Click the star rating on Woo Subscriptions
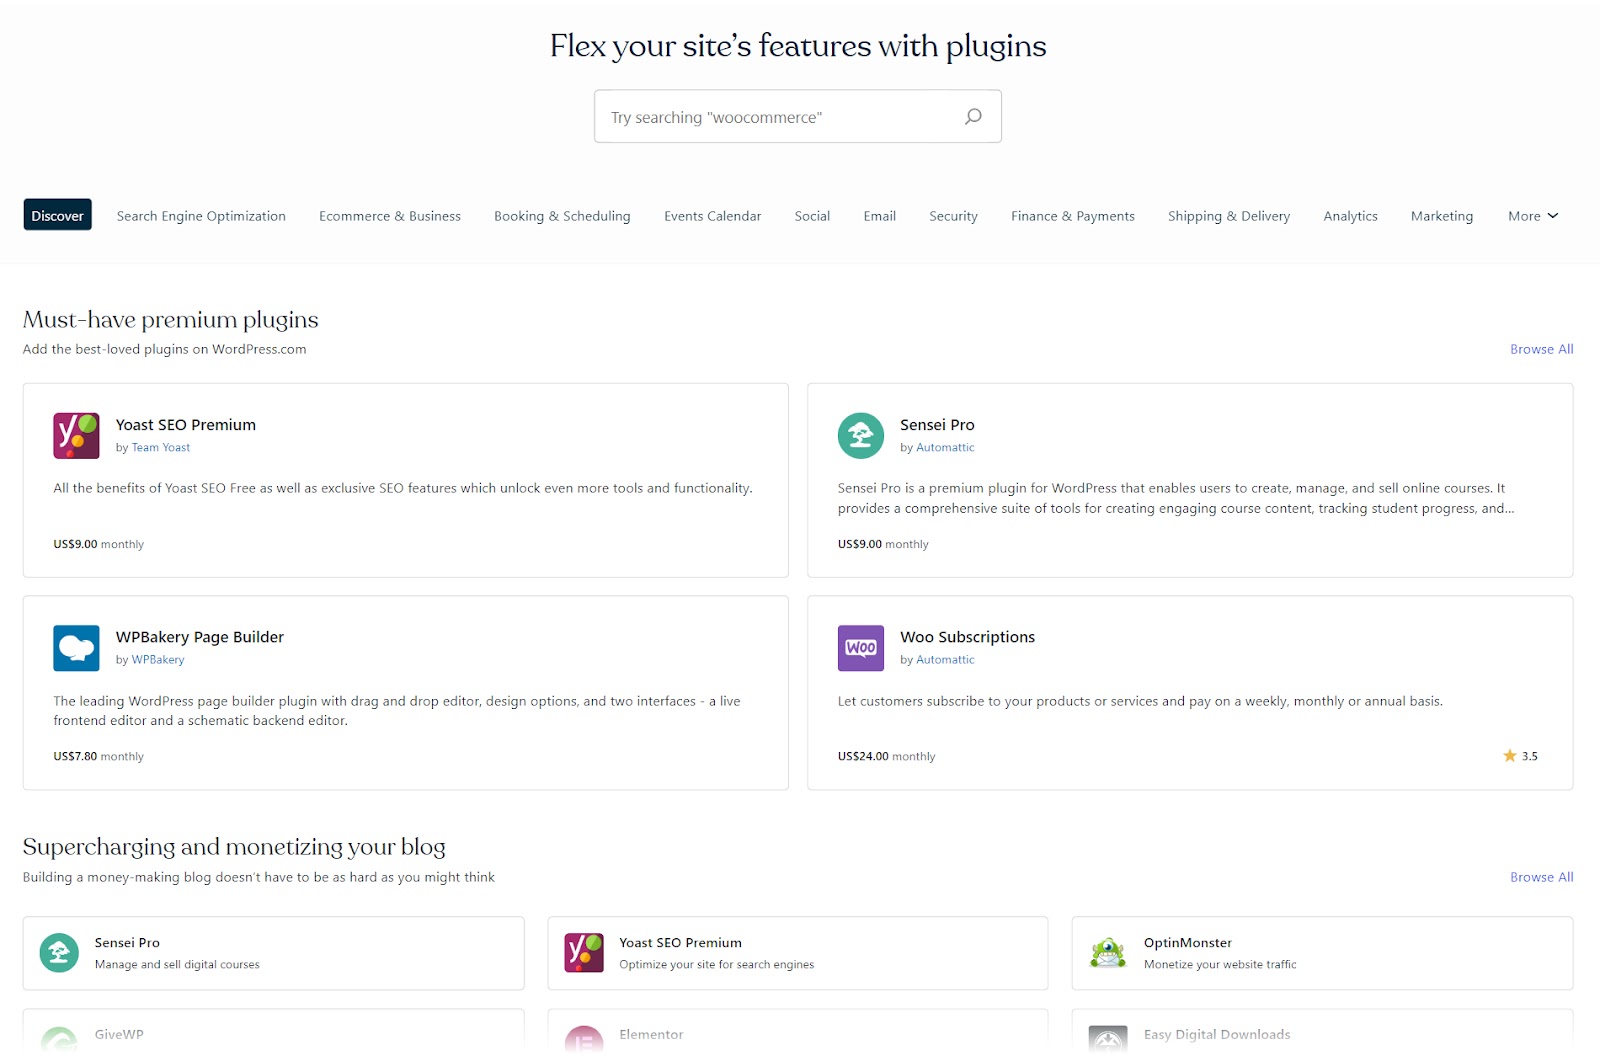 (1520, 756)
